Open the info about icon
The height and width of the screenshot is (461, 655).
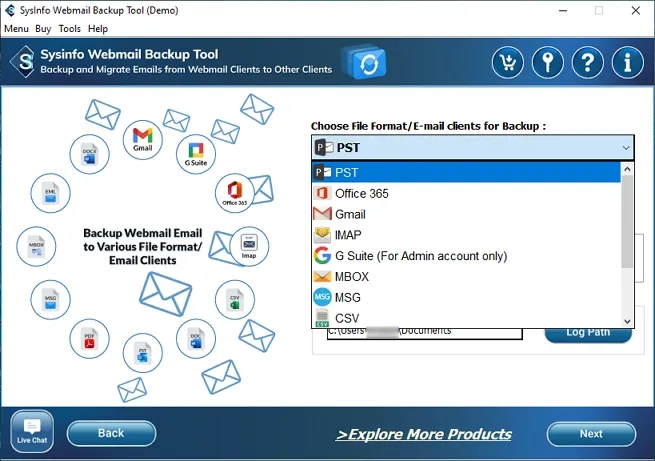(x=627, y=63)
